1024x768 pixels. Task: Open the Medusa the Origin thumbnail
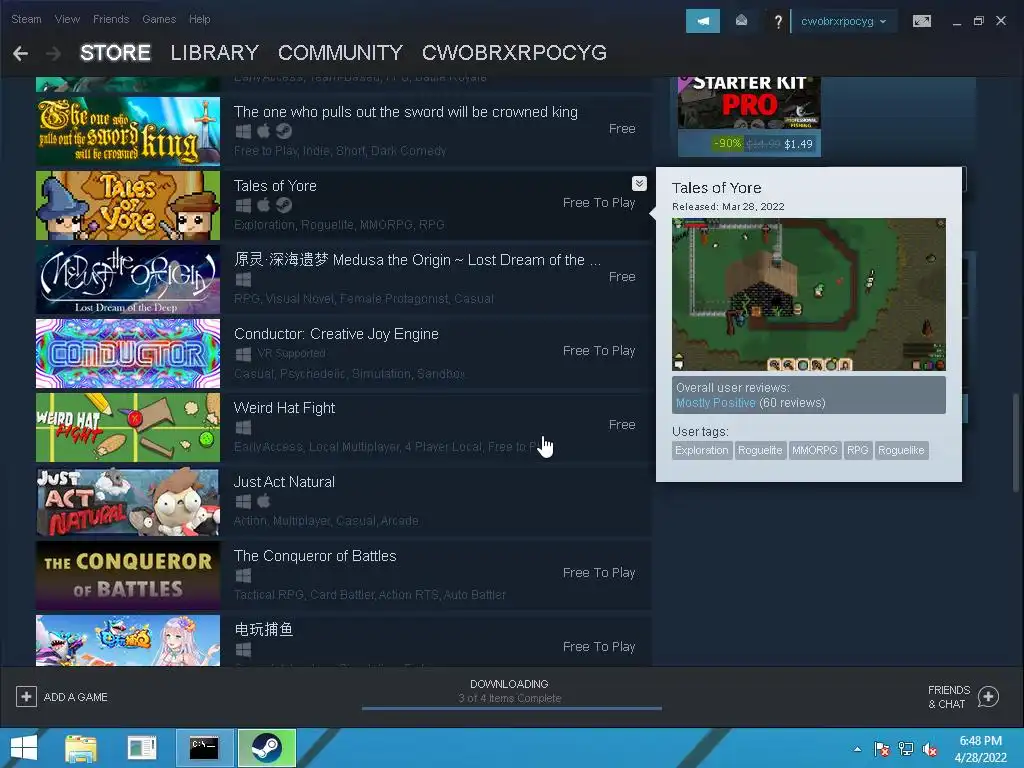[x=128, y=280]
